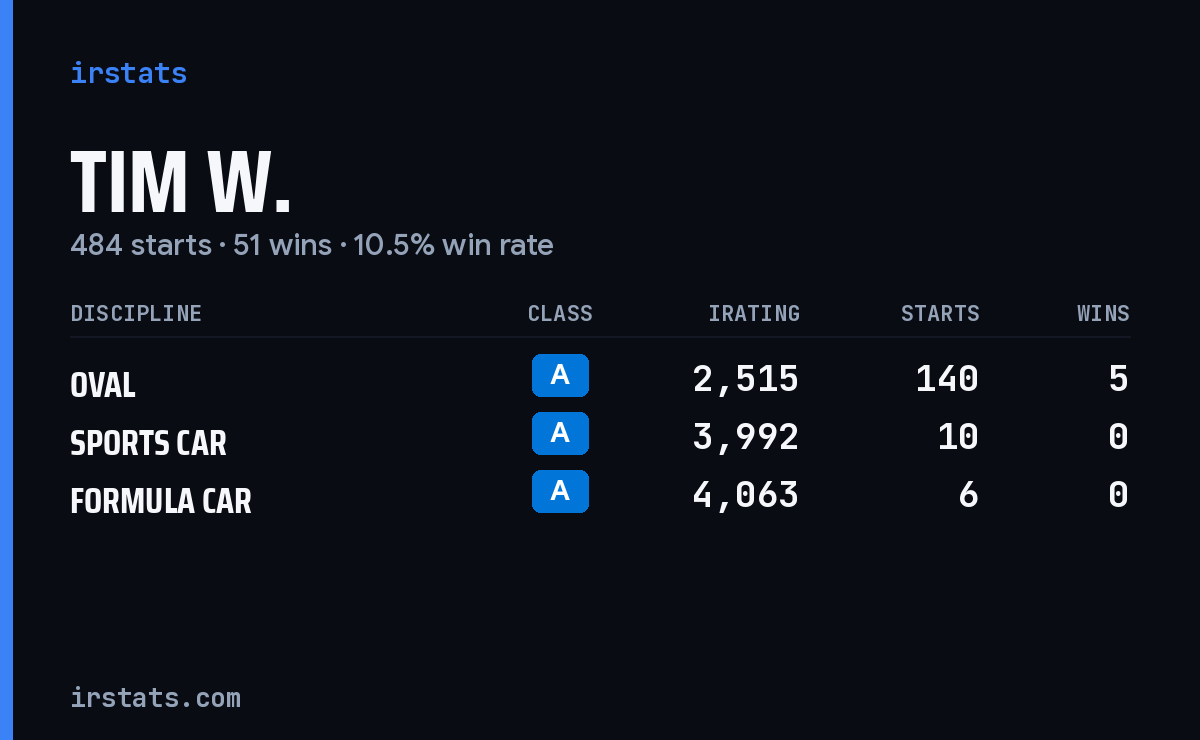
Task: Select the Formula Car discipline row label
Action: pos(161,501)
